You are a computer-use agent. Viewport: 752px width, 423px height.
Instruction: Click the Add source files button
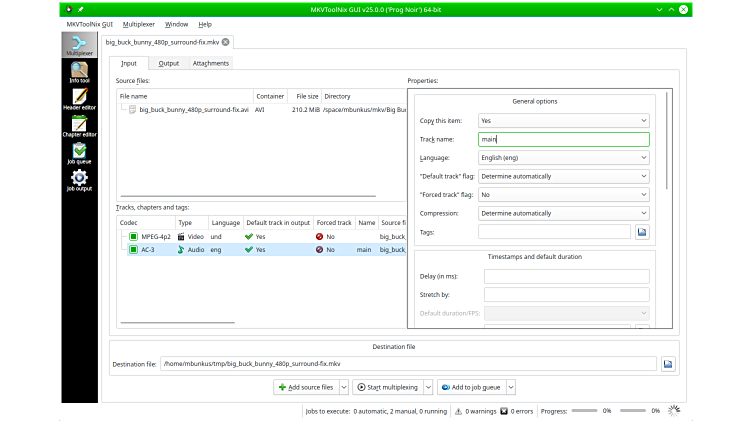[306, 387]
